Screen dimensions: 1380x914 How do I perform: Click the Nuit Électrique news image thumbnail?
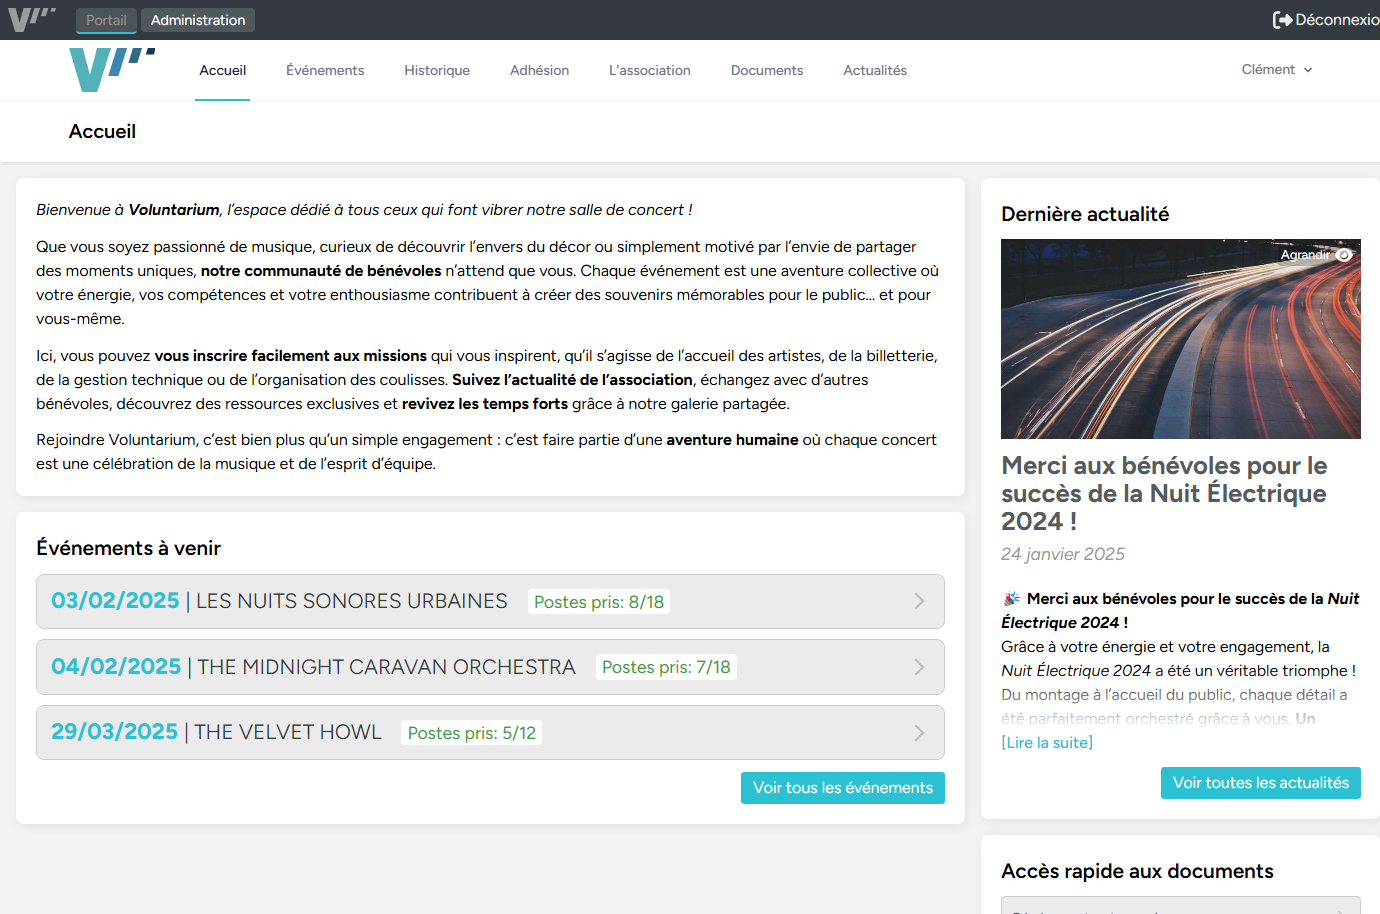point(1180,338)
